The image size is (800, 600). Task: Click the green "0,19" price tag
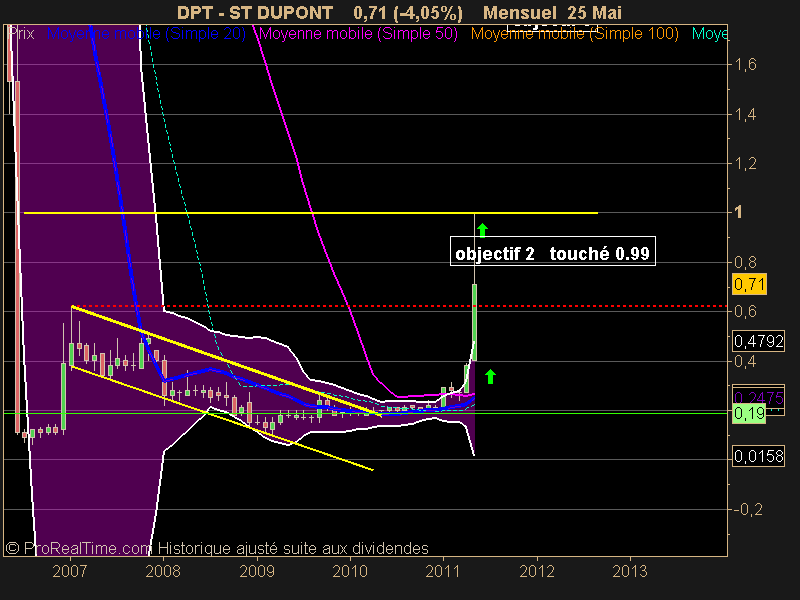click(x=749, y=413)
